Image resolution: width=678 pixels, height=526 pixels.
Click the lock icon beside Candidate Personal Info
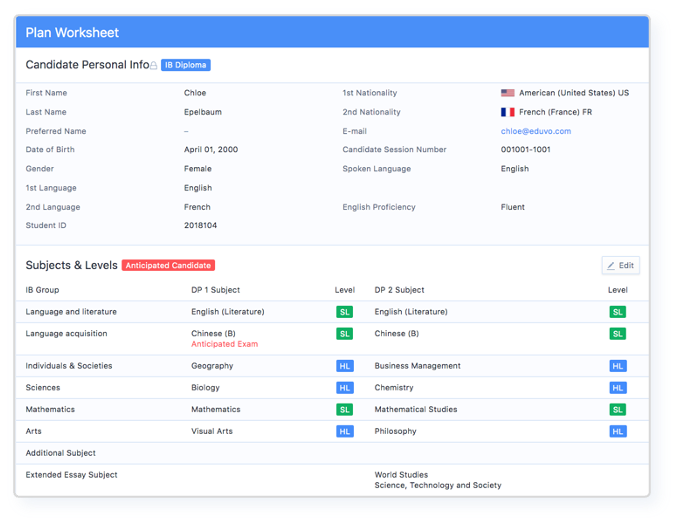pos(154,65)
